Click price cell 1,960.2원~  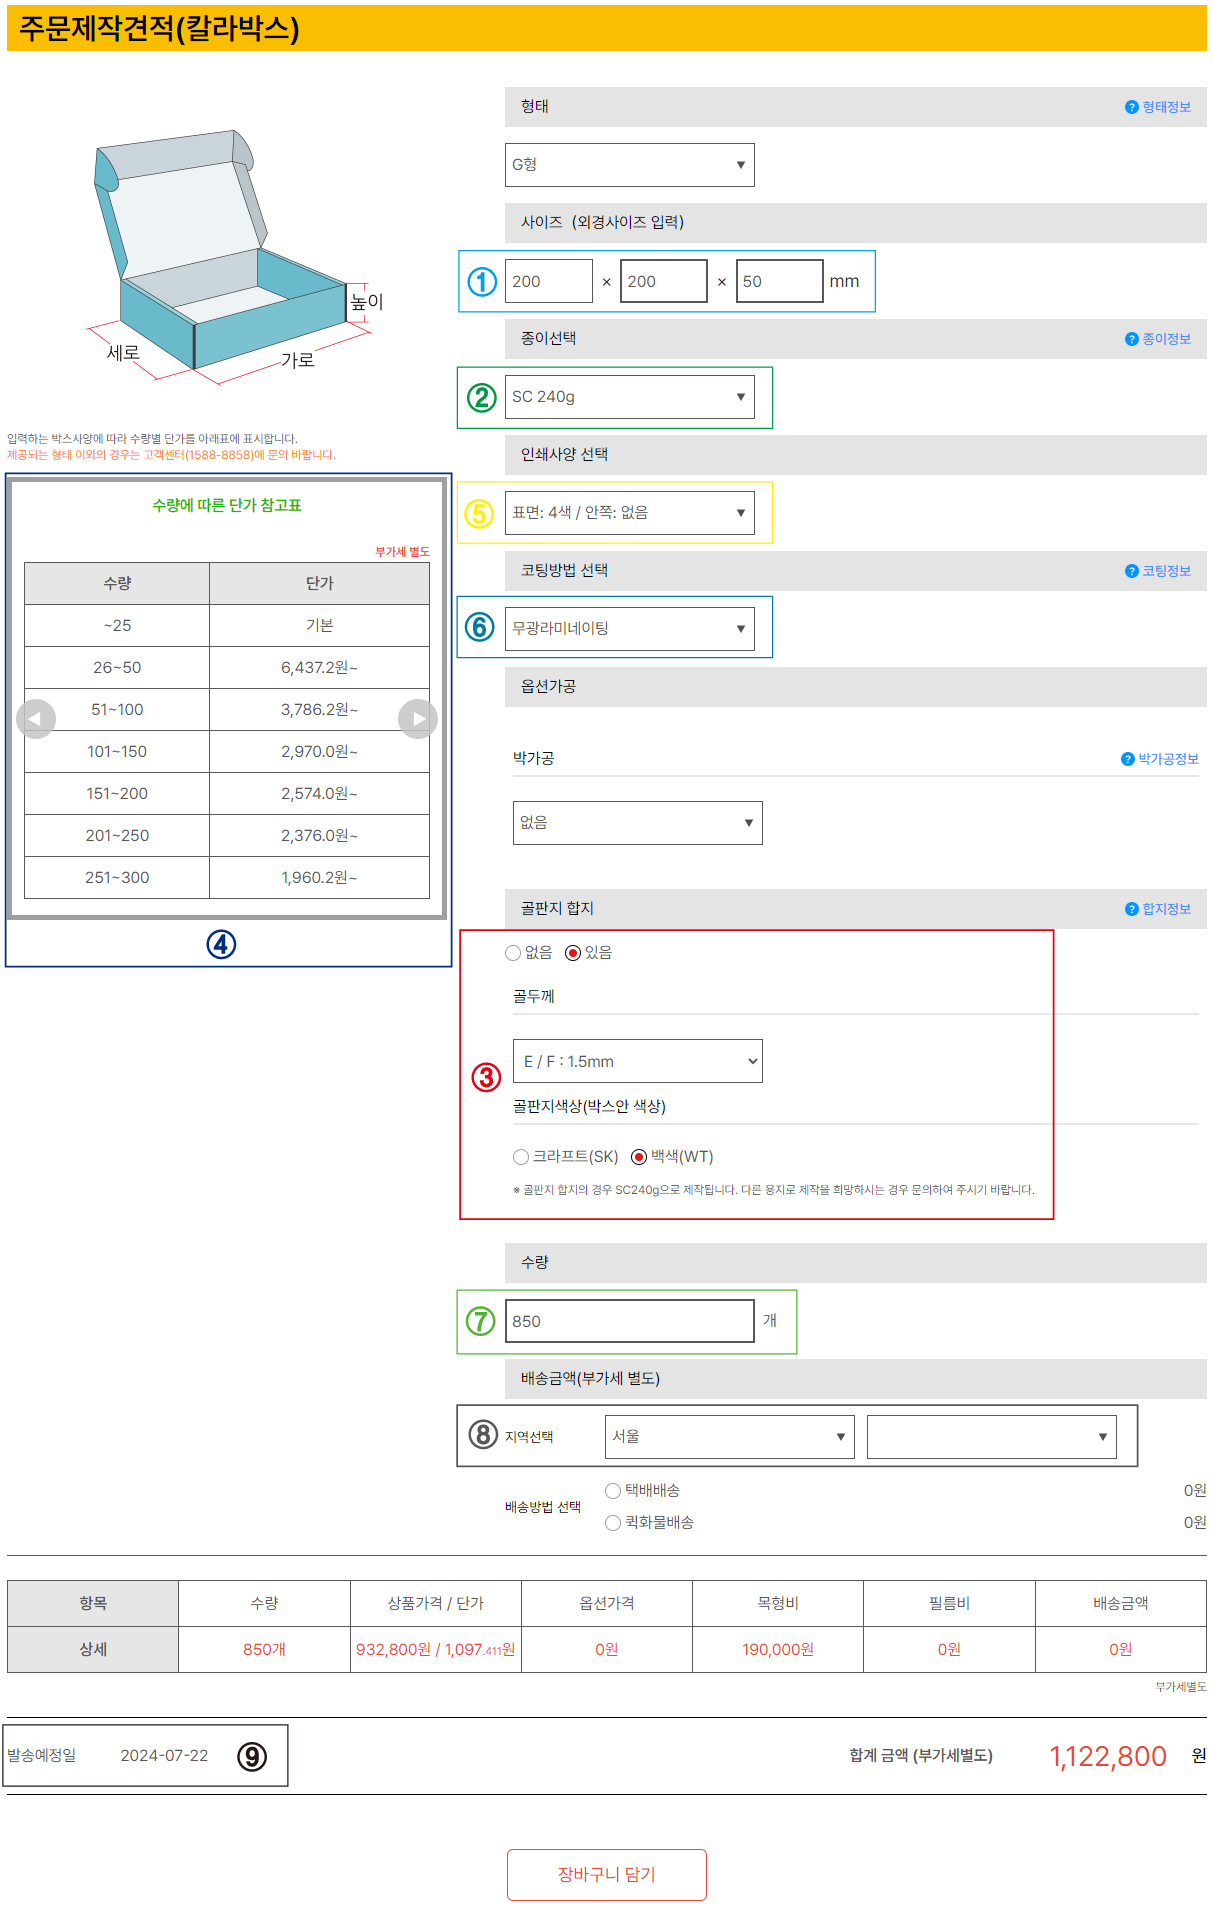pos(319,877)
